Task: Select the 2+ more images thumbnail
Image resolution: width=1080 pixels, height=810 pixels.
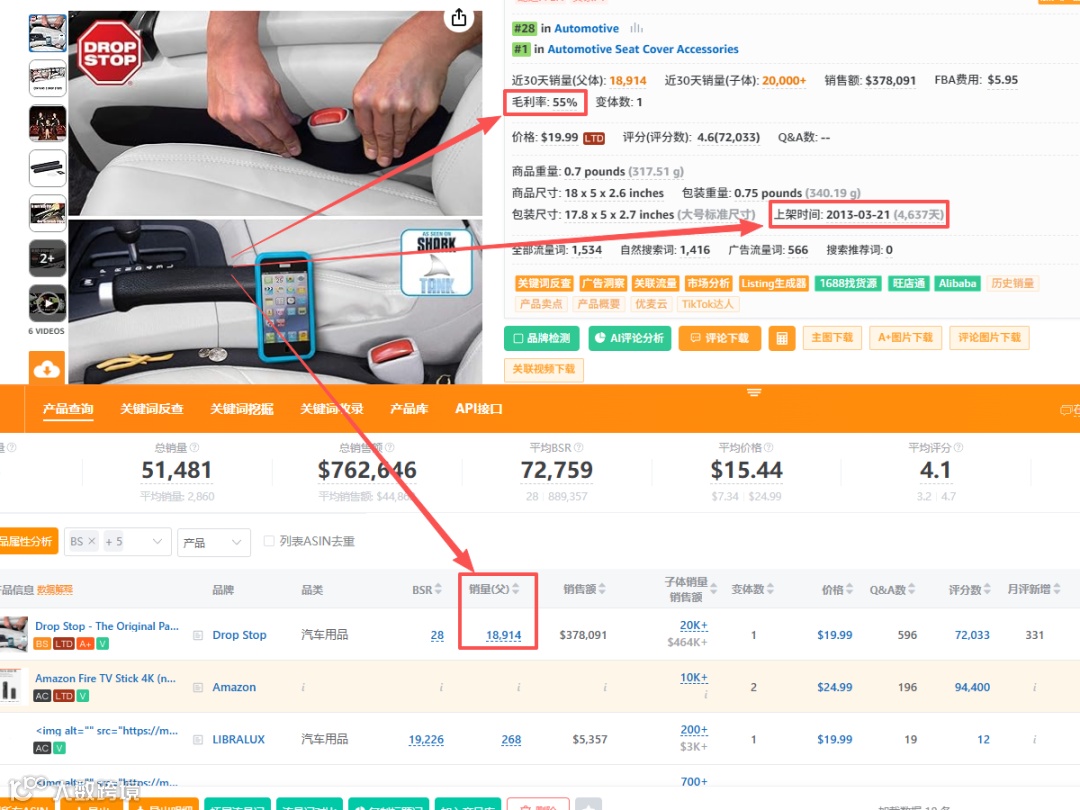Action: 48,258
